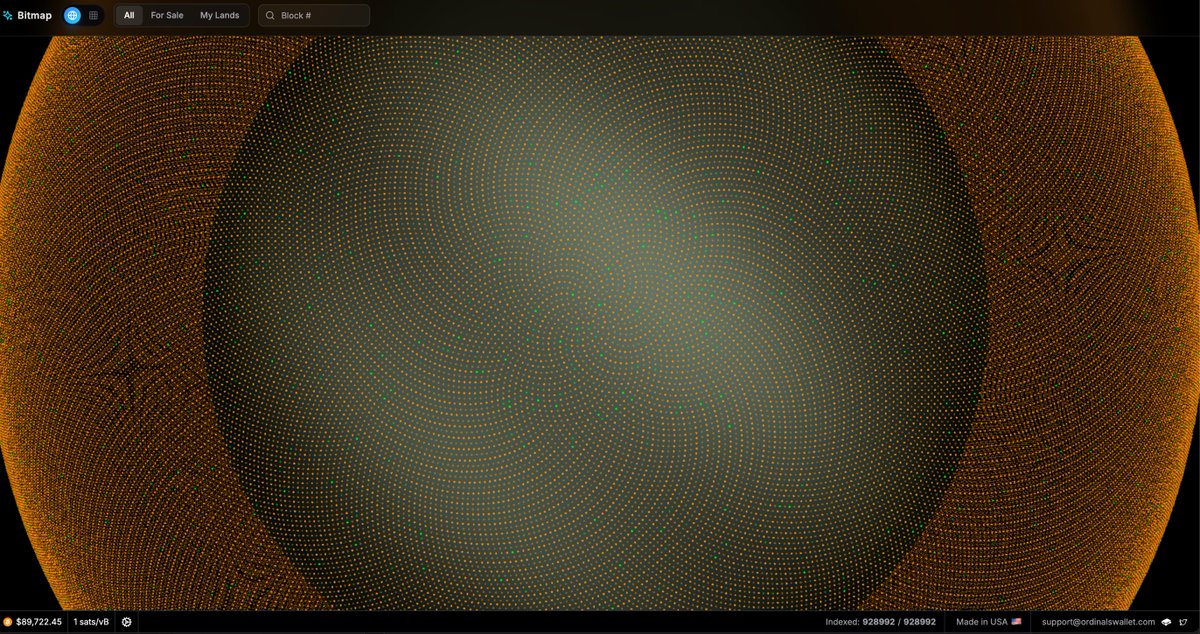Select the All filter tab
1200x634 pixels.
coord(129,15)
